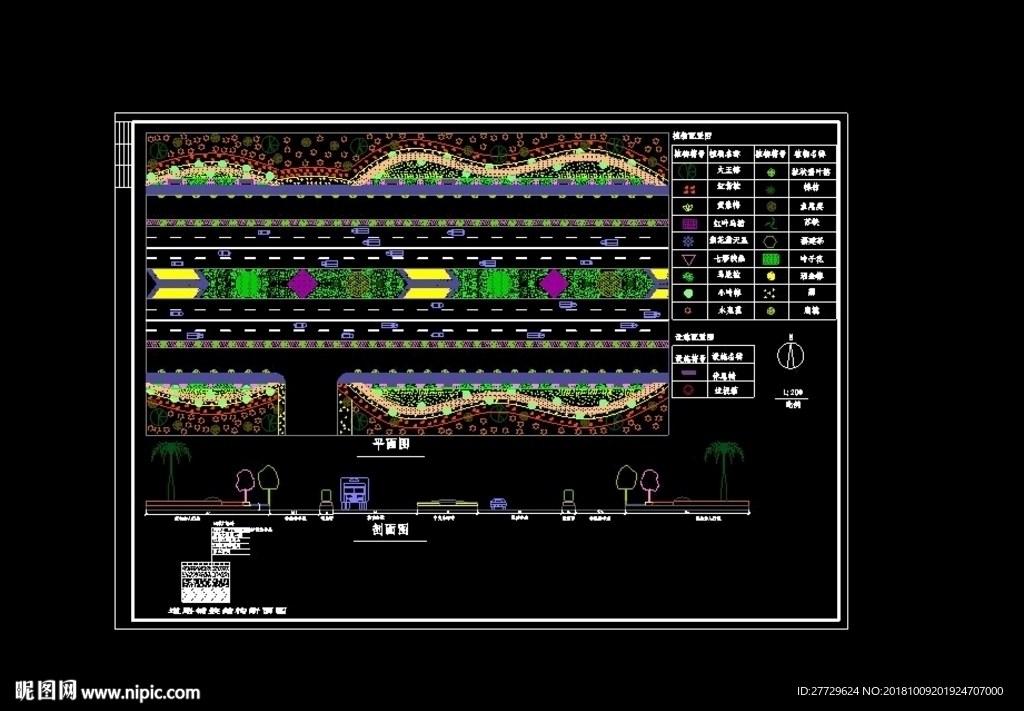Image resolution: width=1024 pixels, height=711 pixels.
Task: Select the hexagon outline symbol in legend
Action: (771, 242)
